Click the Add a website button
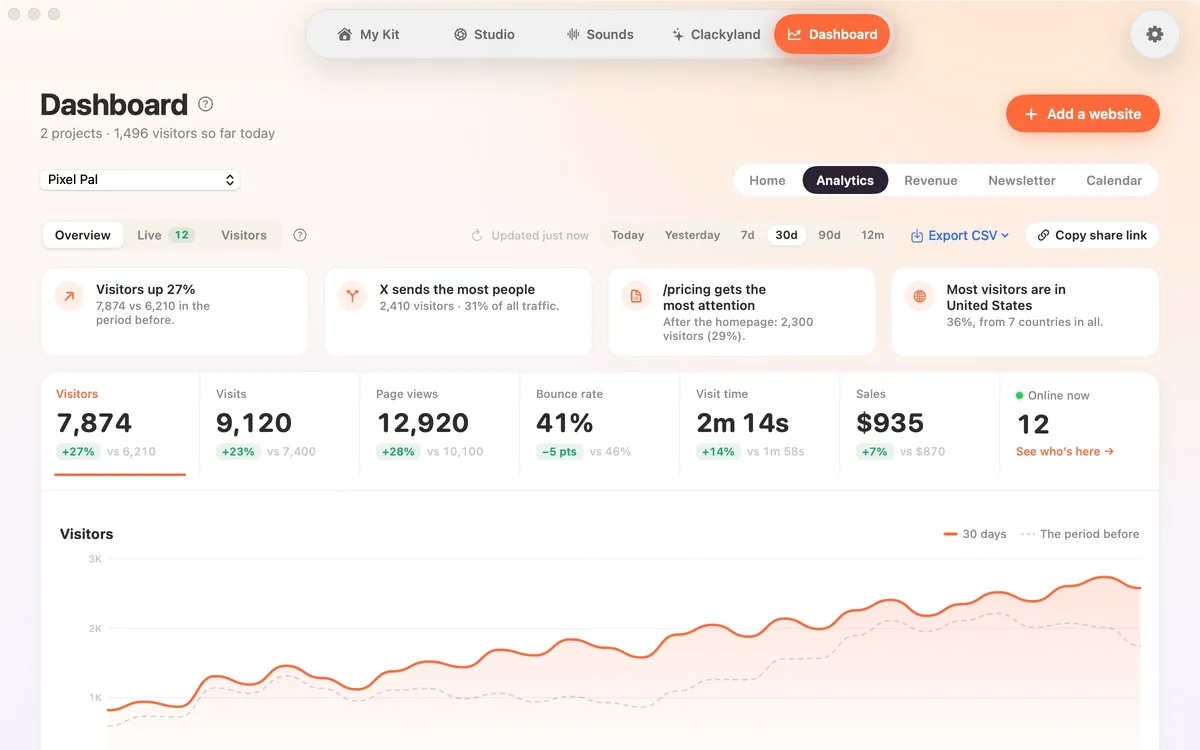 tap(1083, 114)
